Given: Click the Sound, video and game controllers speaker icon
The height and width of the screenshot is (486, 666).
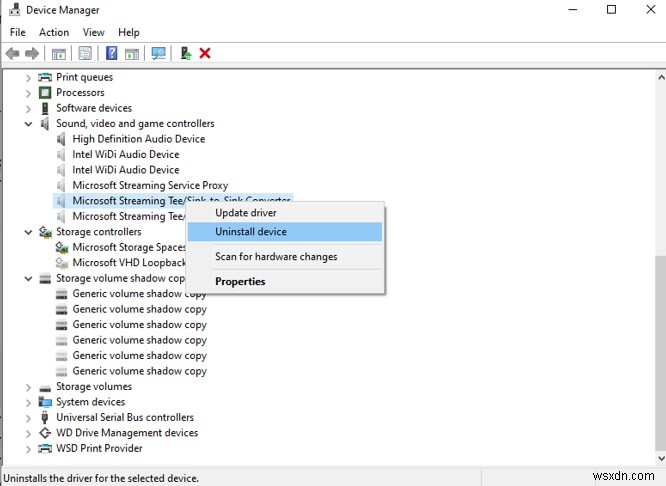Looking at the screenshot, I should [x=45, y=124].
